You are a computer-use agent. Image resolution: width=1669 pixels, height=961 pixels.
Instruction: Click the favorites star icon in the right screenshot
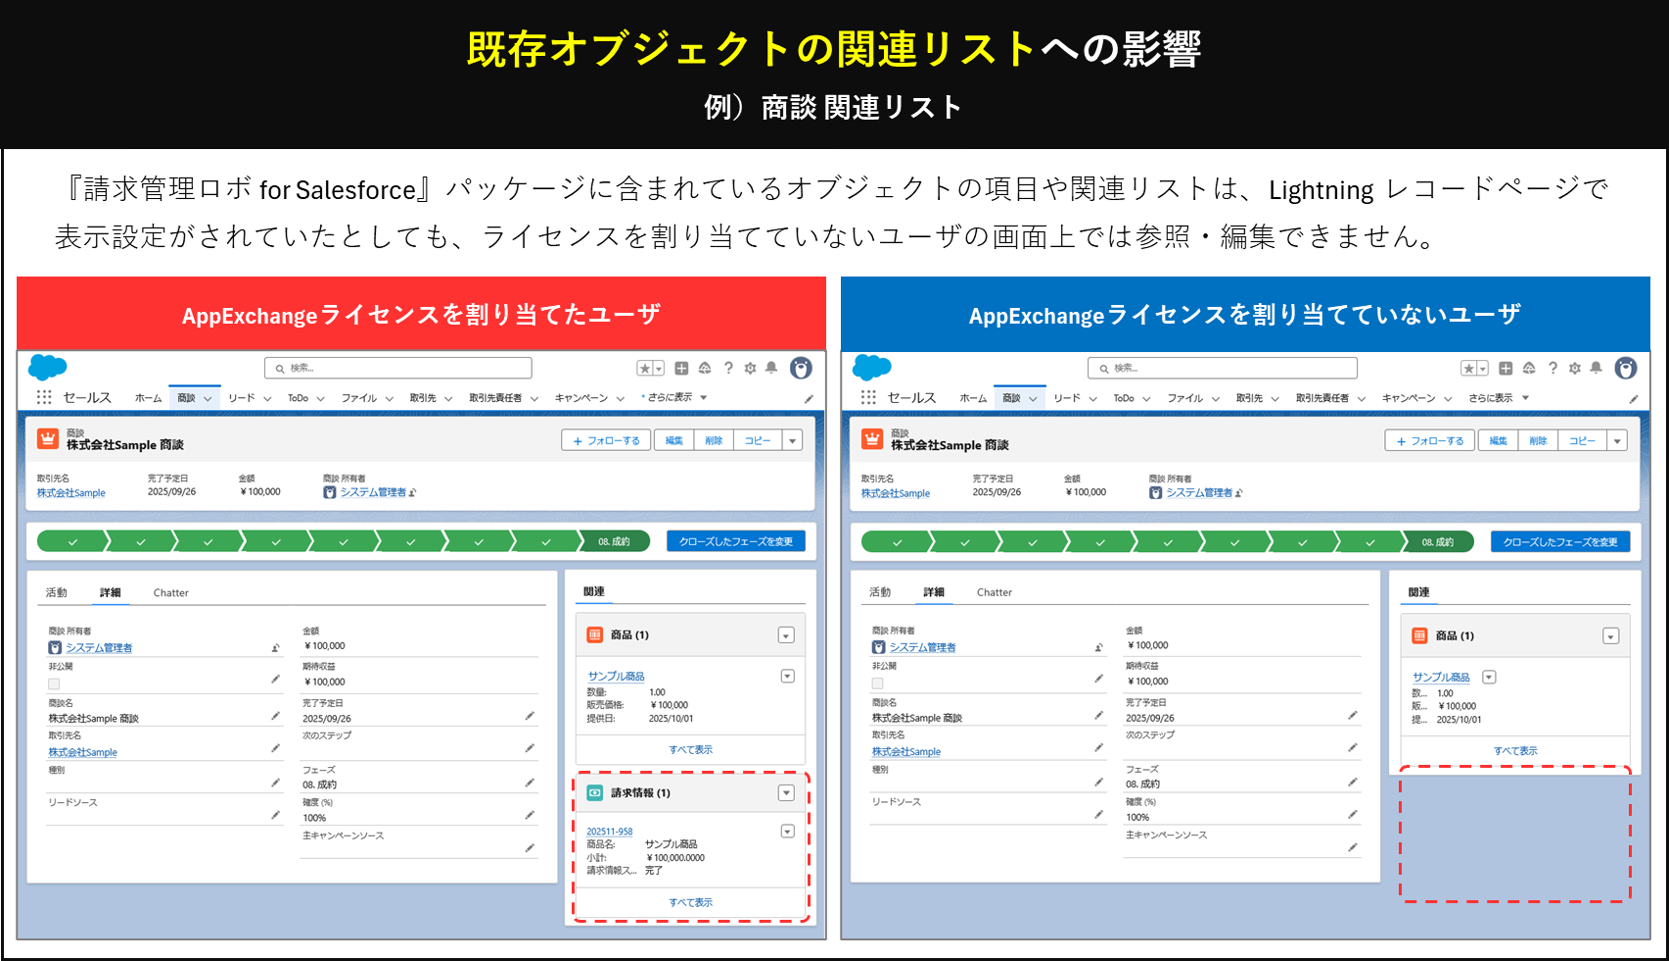tap(1468, 368)
